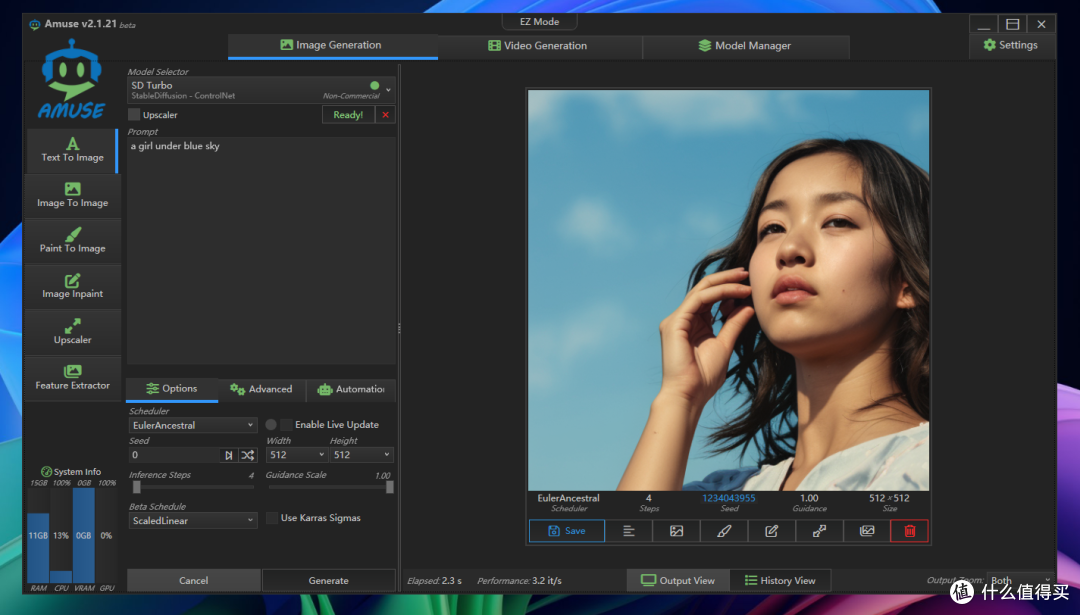Viewport: 1080px width, 615px height.
Task: Send result to Inpaint edit icon
Action: (771, 531)
